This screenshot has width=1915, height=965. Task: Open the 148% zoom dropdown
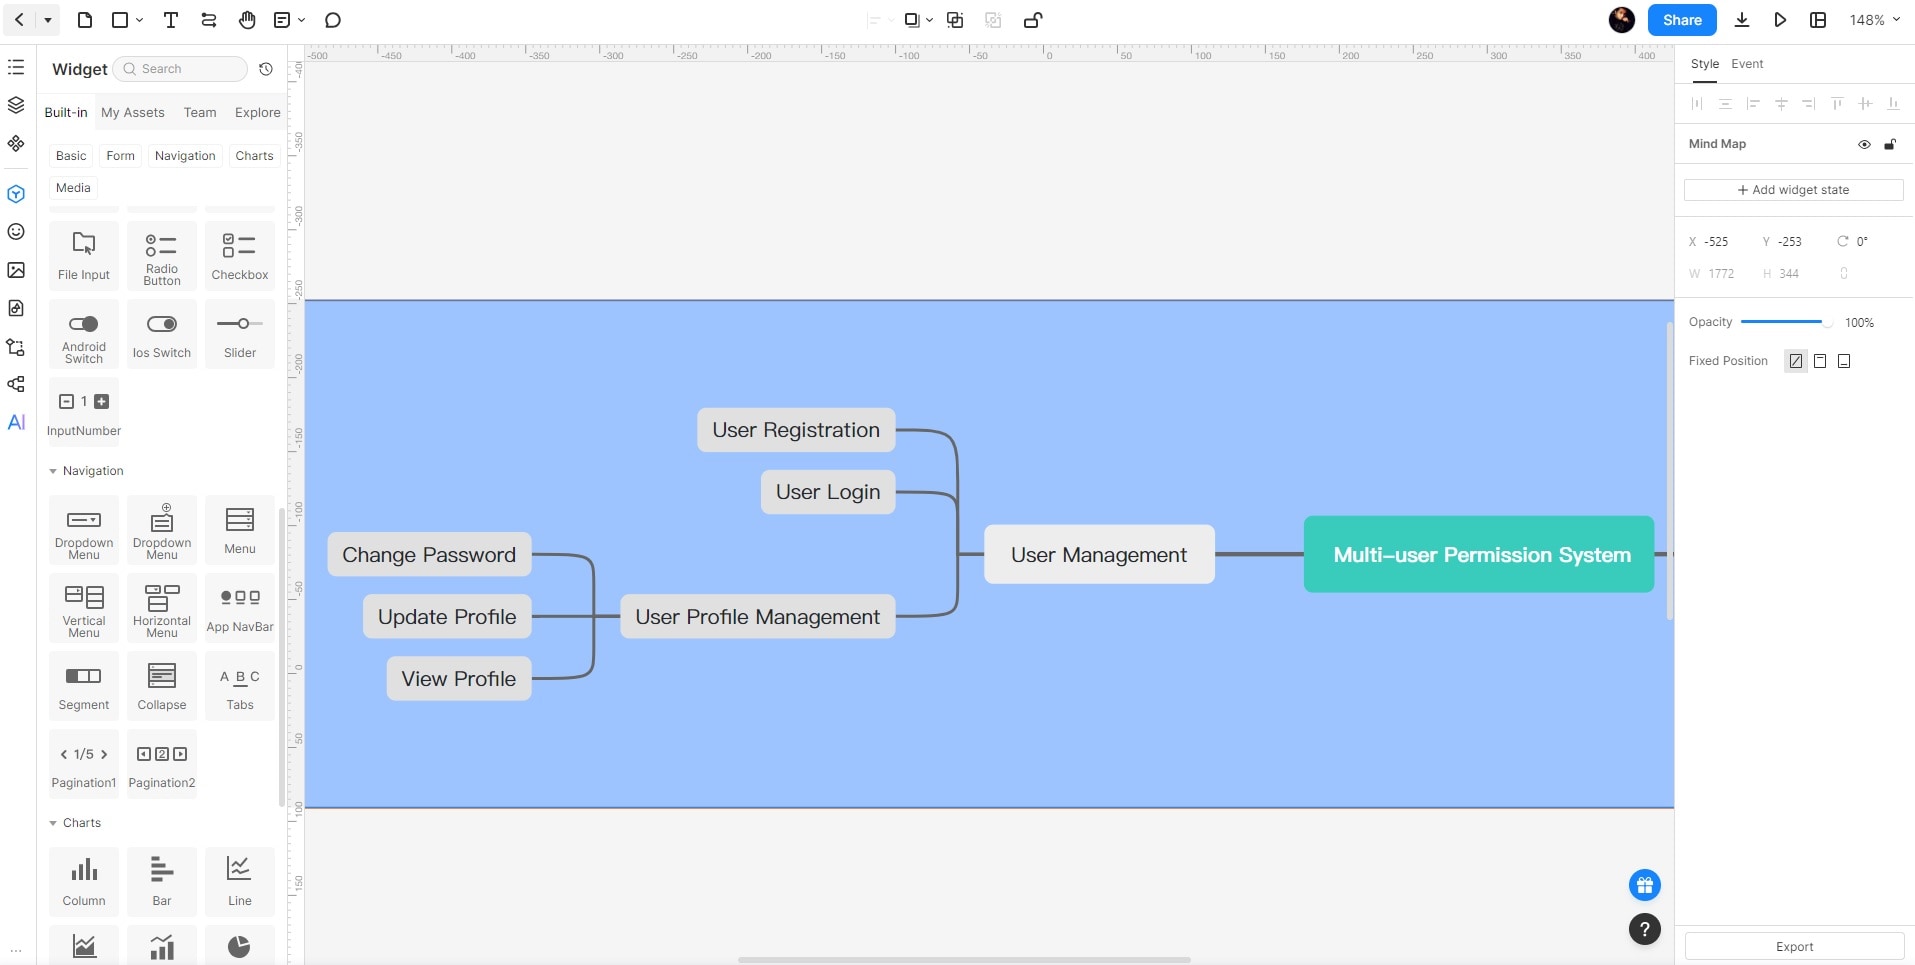click(1874, 20)
